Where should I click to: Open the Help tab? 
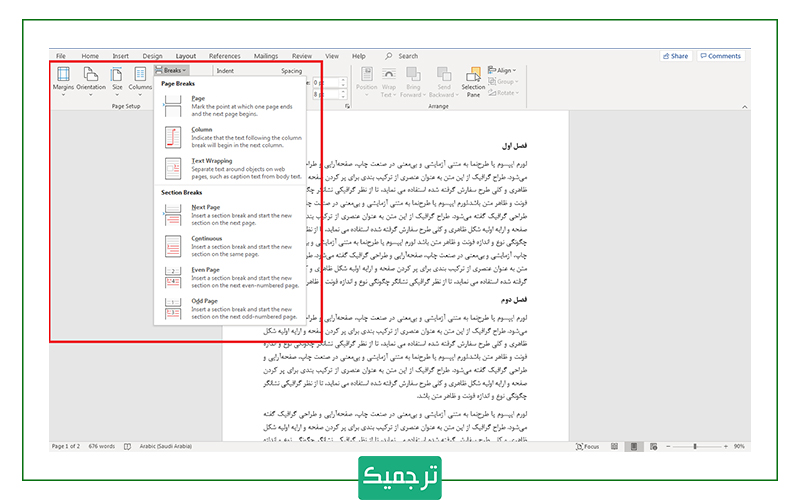pyautogui.click(x=359, y=56)
